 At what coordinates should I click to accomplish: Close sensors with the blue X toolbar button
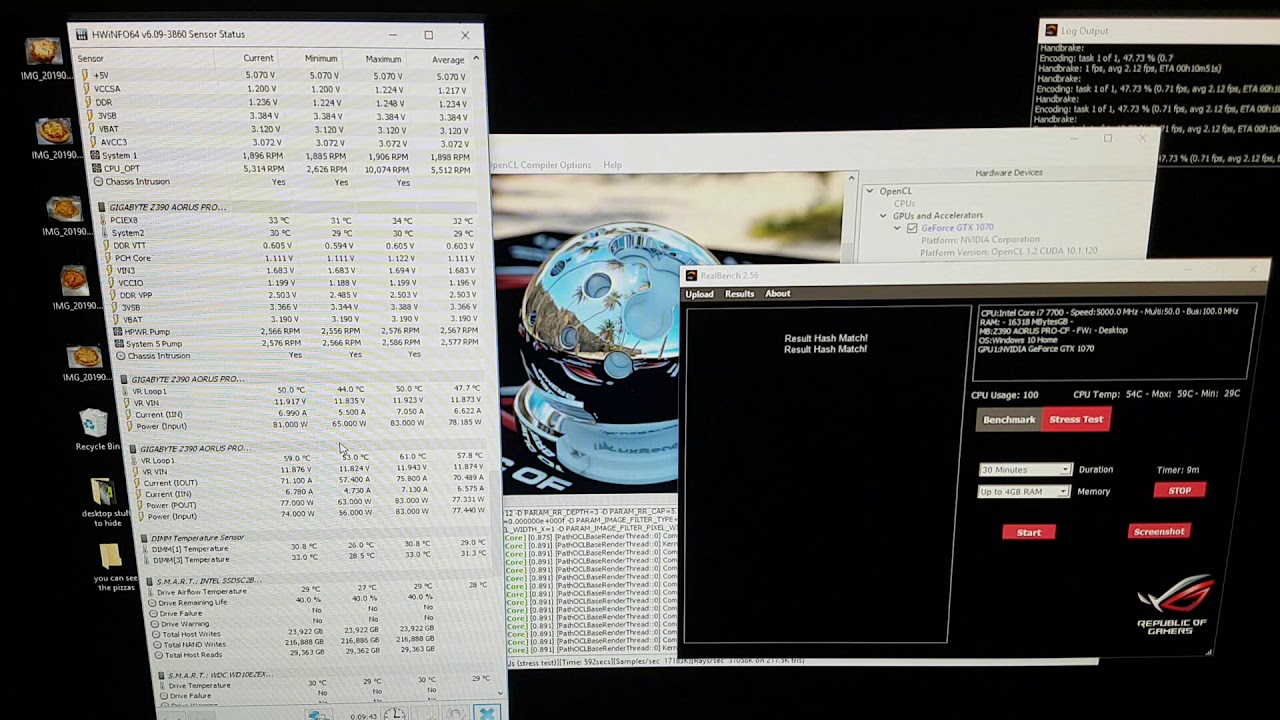coord(486,713)
